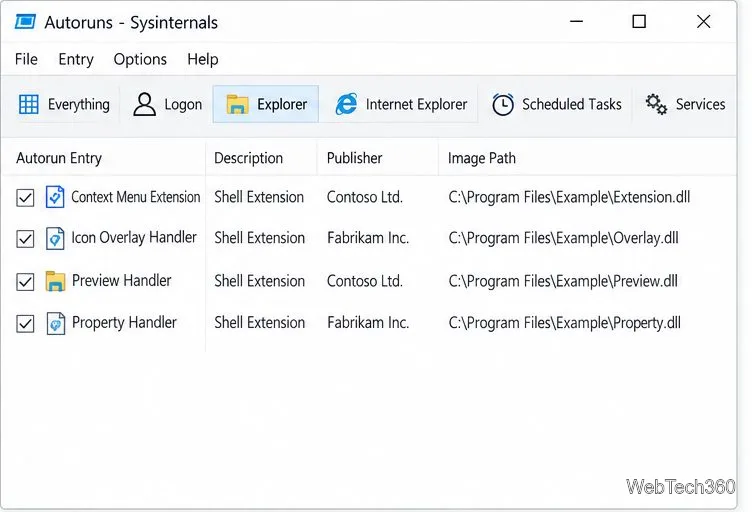The width and height of the screenshot is (752, 512).
Task: Select the Explorer tab label
Action: point(282,104)
